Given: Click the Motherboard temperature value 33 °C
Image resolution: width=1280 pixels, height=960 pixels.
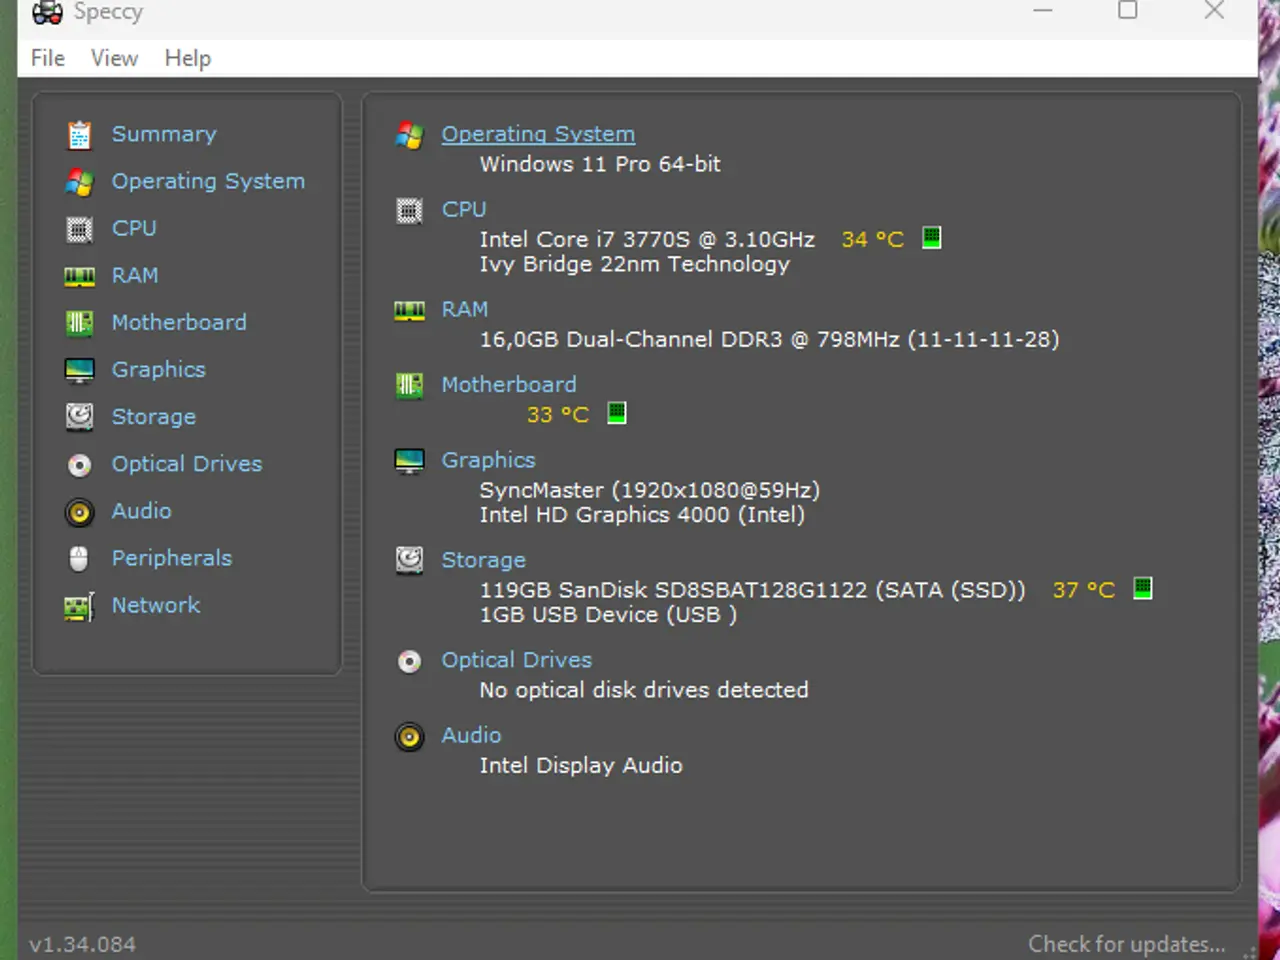Looking at the screenshot, I should click(x=558, y=414).
